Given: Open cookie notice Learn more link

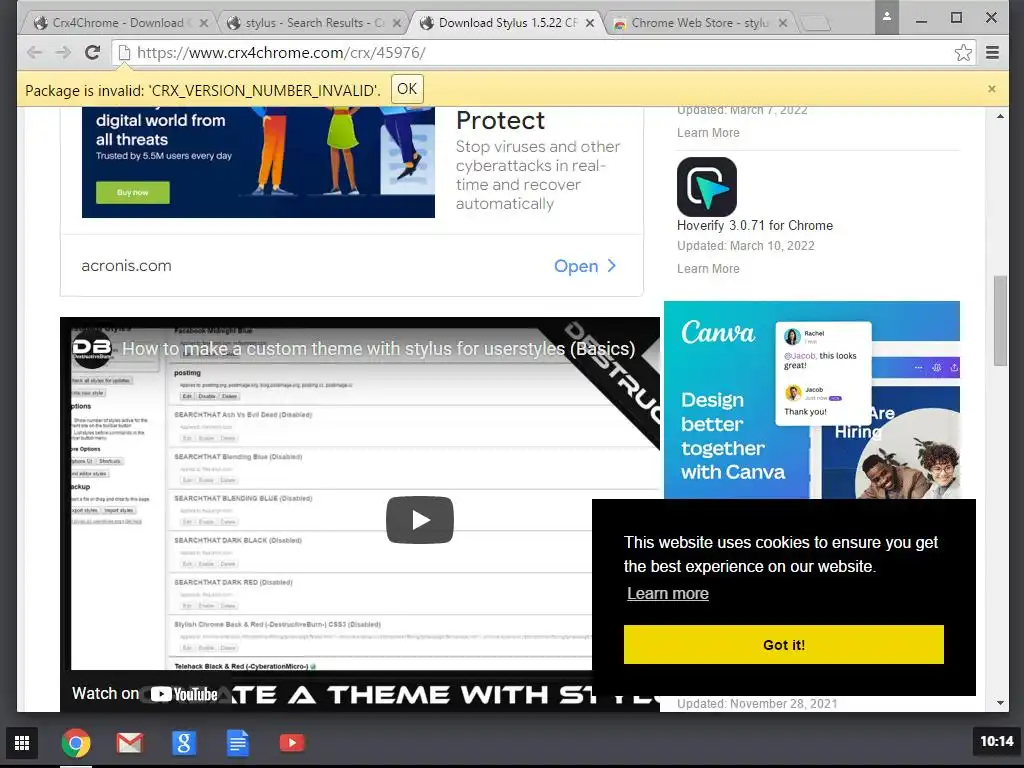Looking at the screenshot, I should click(x=667, y=593).
